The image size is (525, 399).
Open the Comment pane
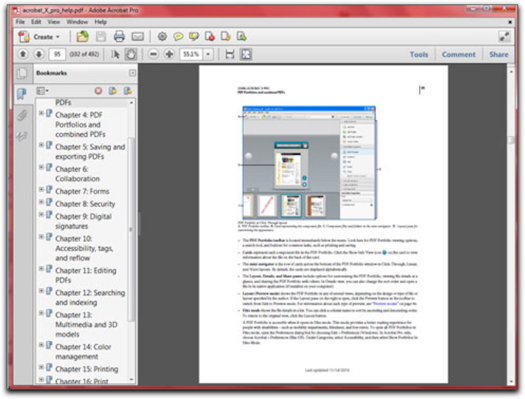point(458,54)
